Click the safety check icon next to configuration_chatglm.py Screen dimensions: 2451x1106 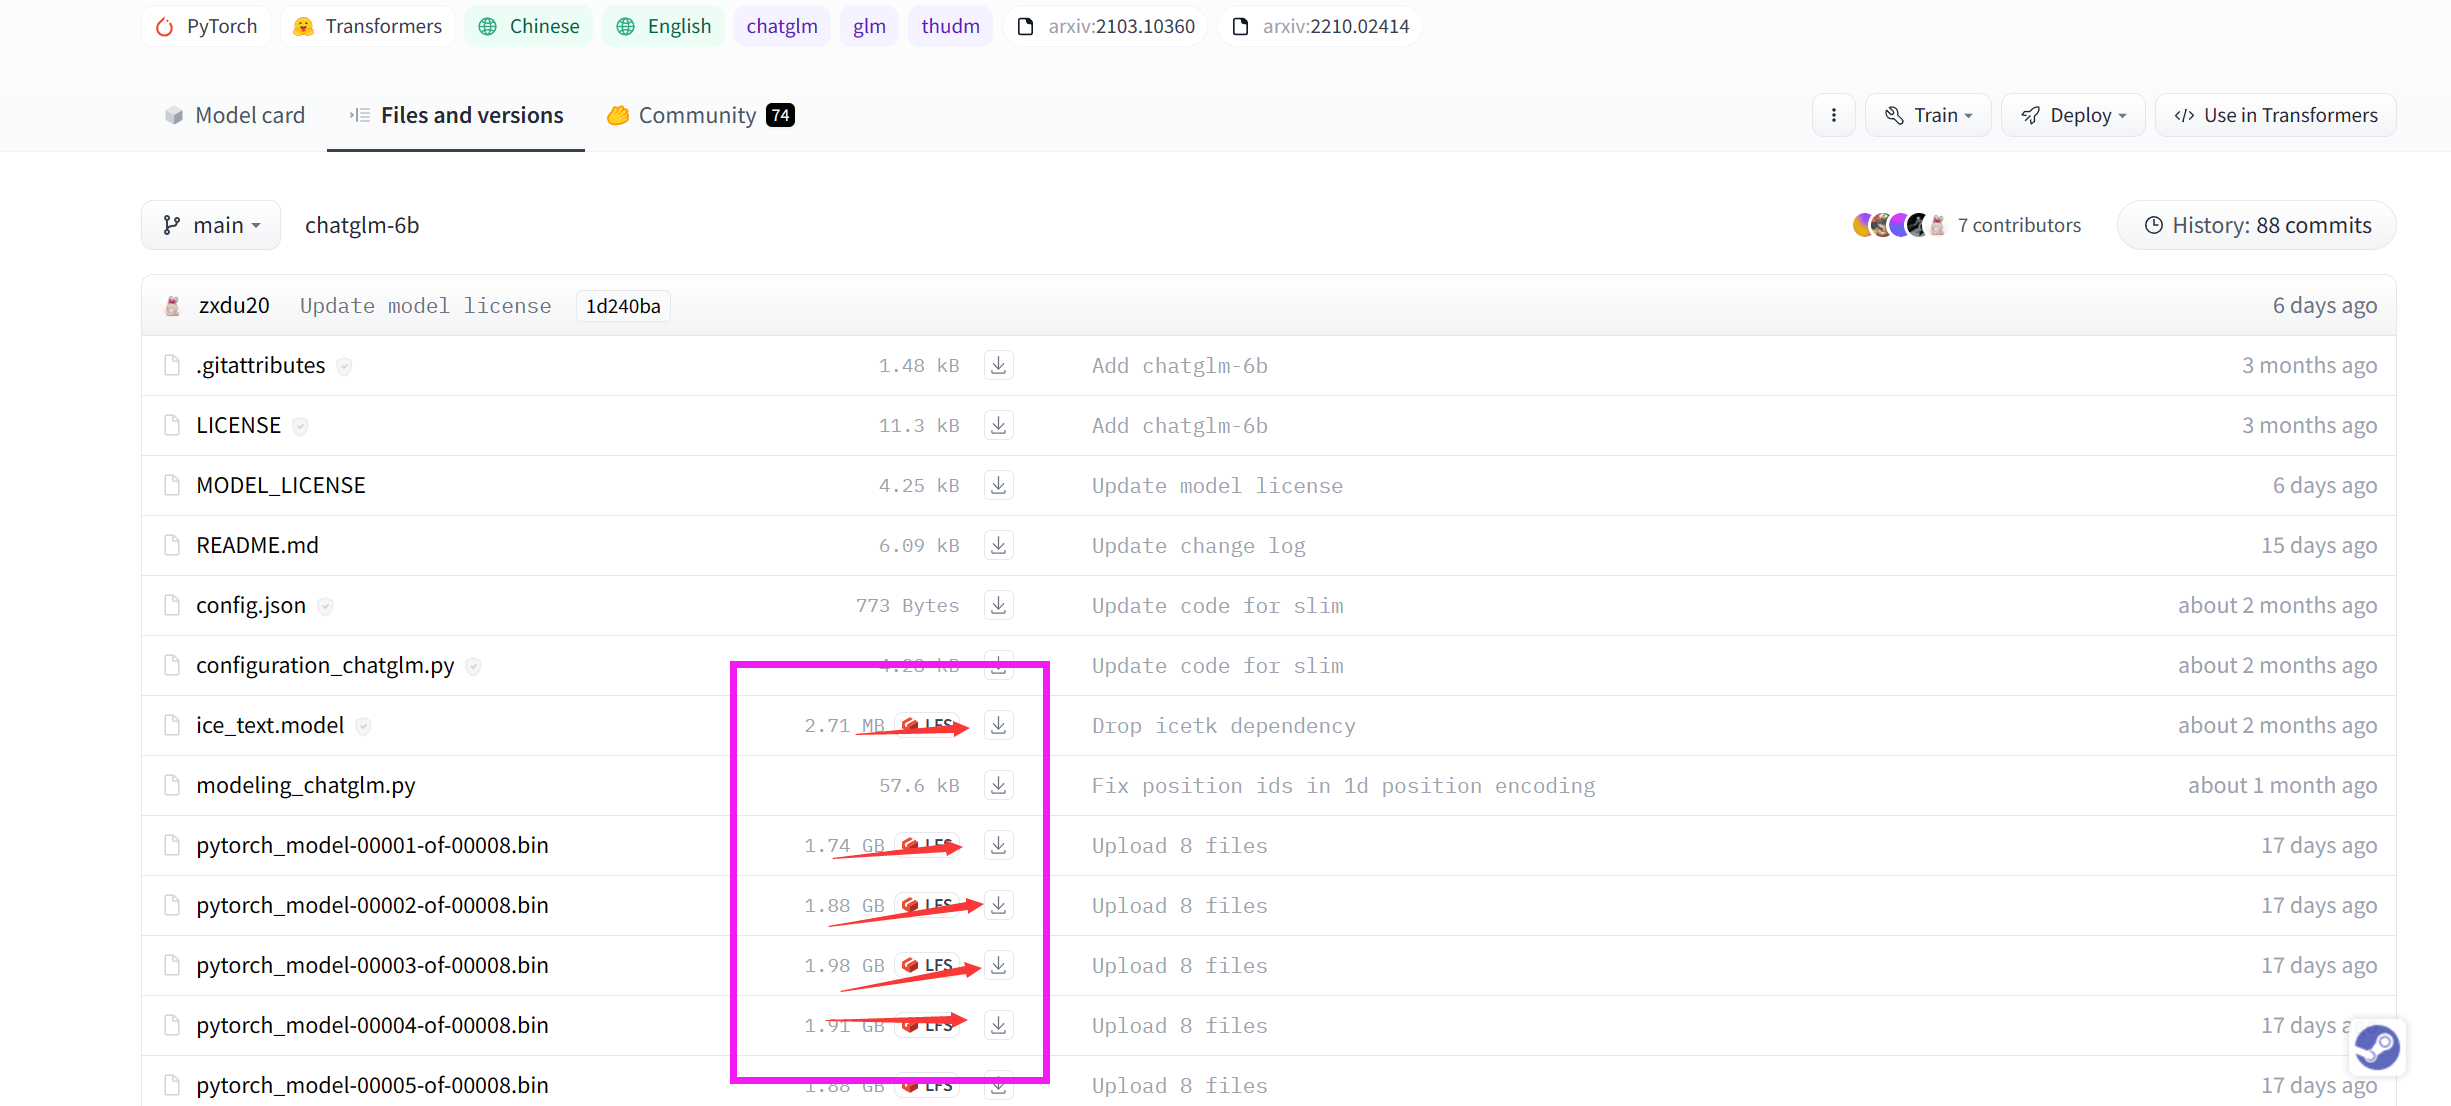pos(473,667)
